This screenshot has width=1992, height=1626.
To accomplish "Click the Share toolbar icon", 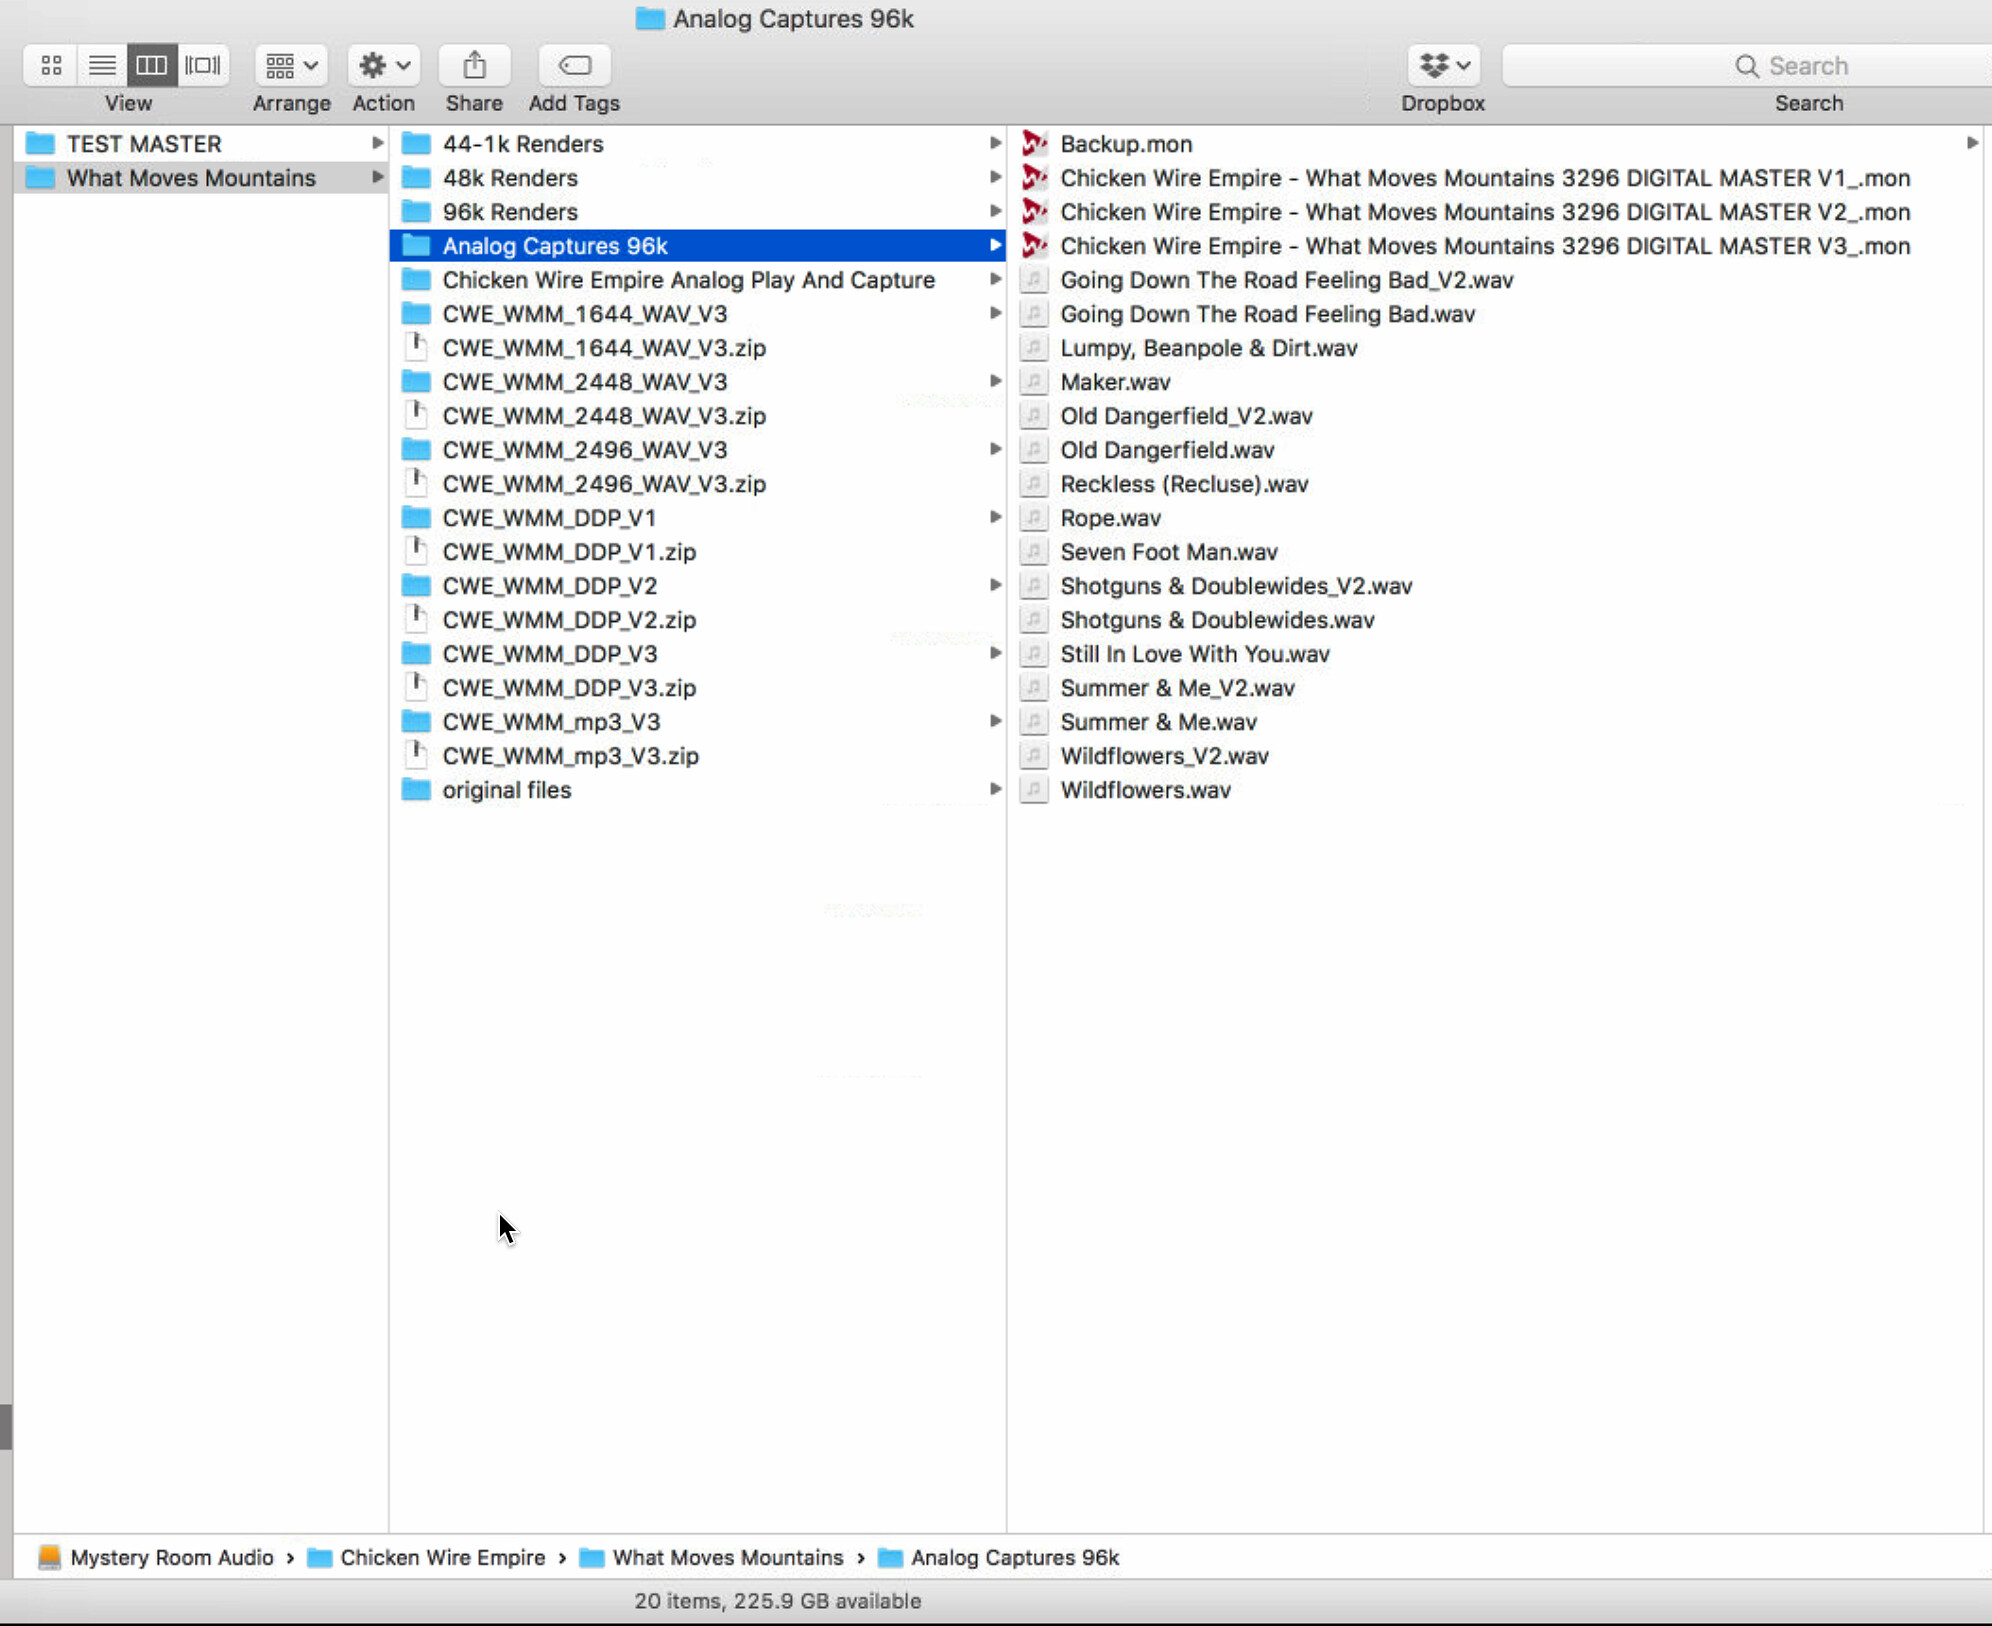I will (x=474, y=66).
